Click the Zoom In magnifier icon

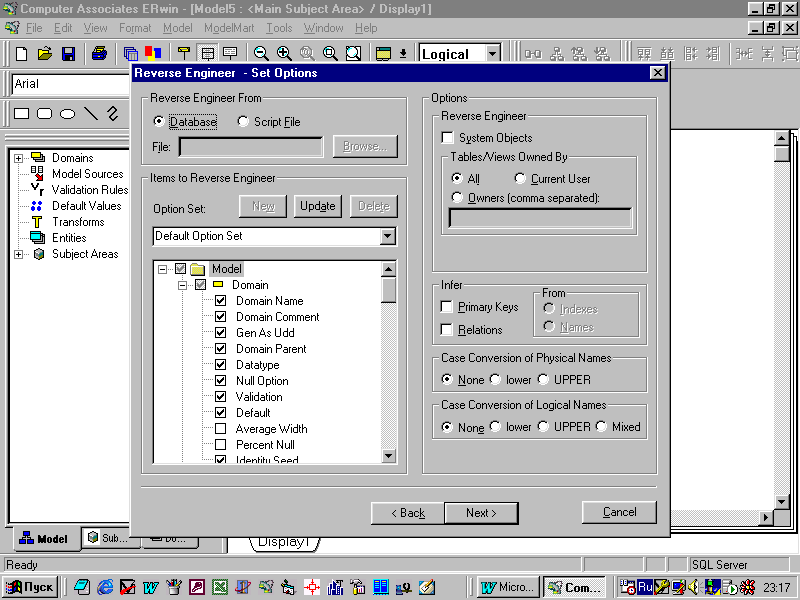coord(284,54)
